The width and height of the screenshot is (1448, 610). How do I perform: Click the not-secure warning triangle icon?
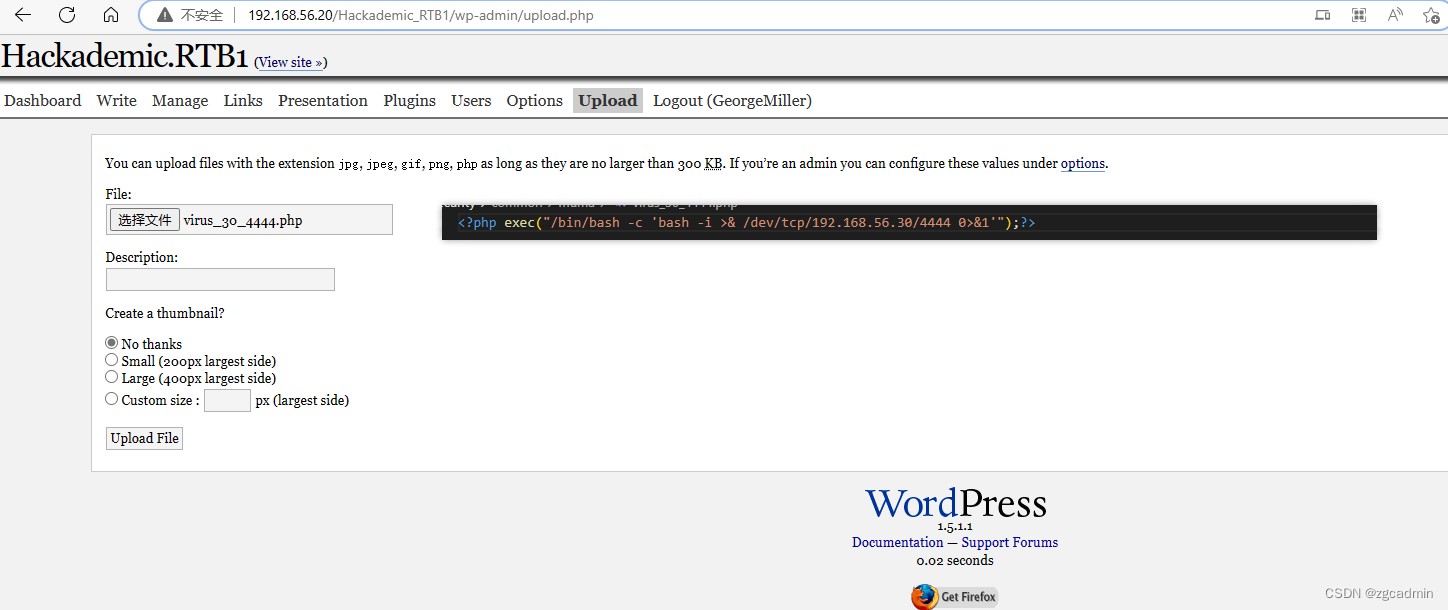(x=164, y=15)
